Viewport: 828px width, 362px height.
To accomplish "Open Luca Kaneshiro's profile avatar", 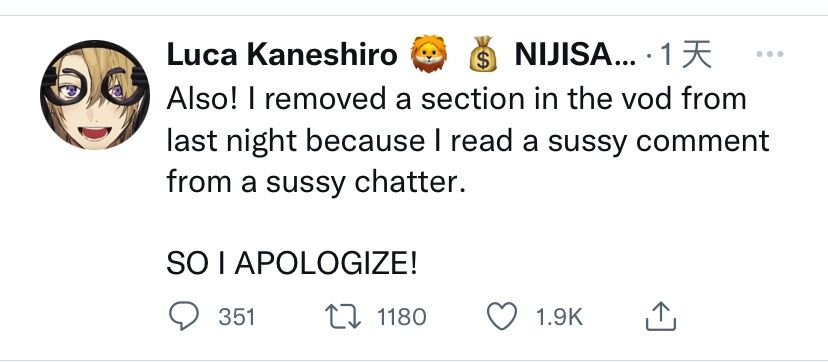I will coord(95,95).
